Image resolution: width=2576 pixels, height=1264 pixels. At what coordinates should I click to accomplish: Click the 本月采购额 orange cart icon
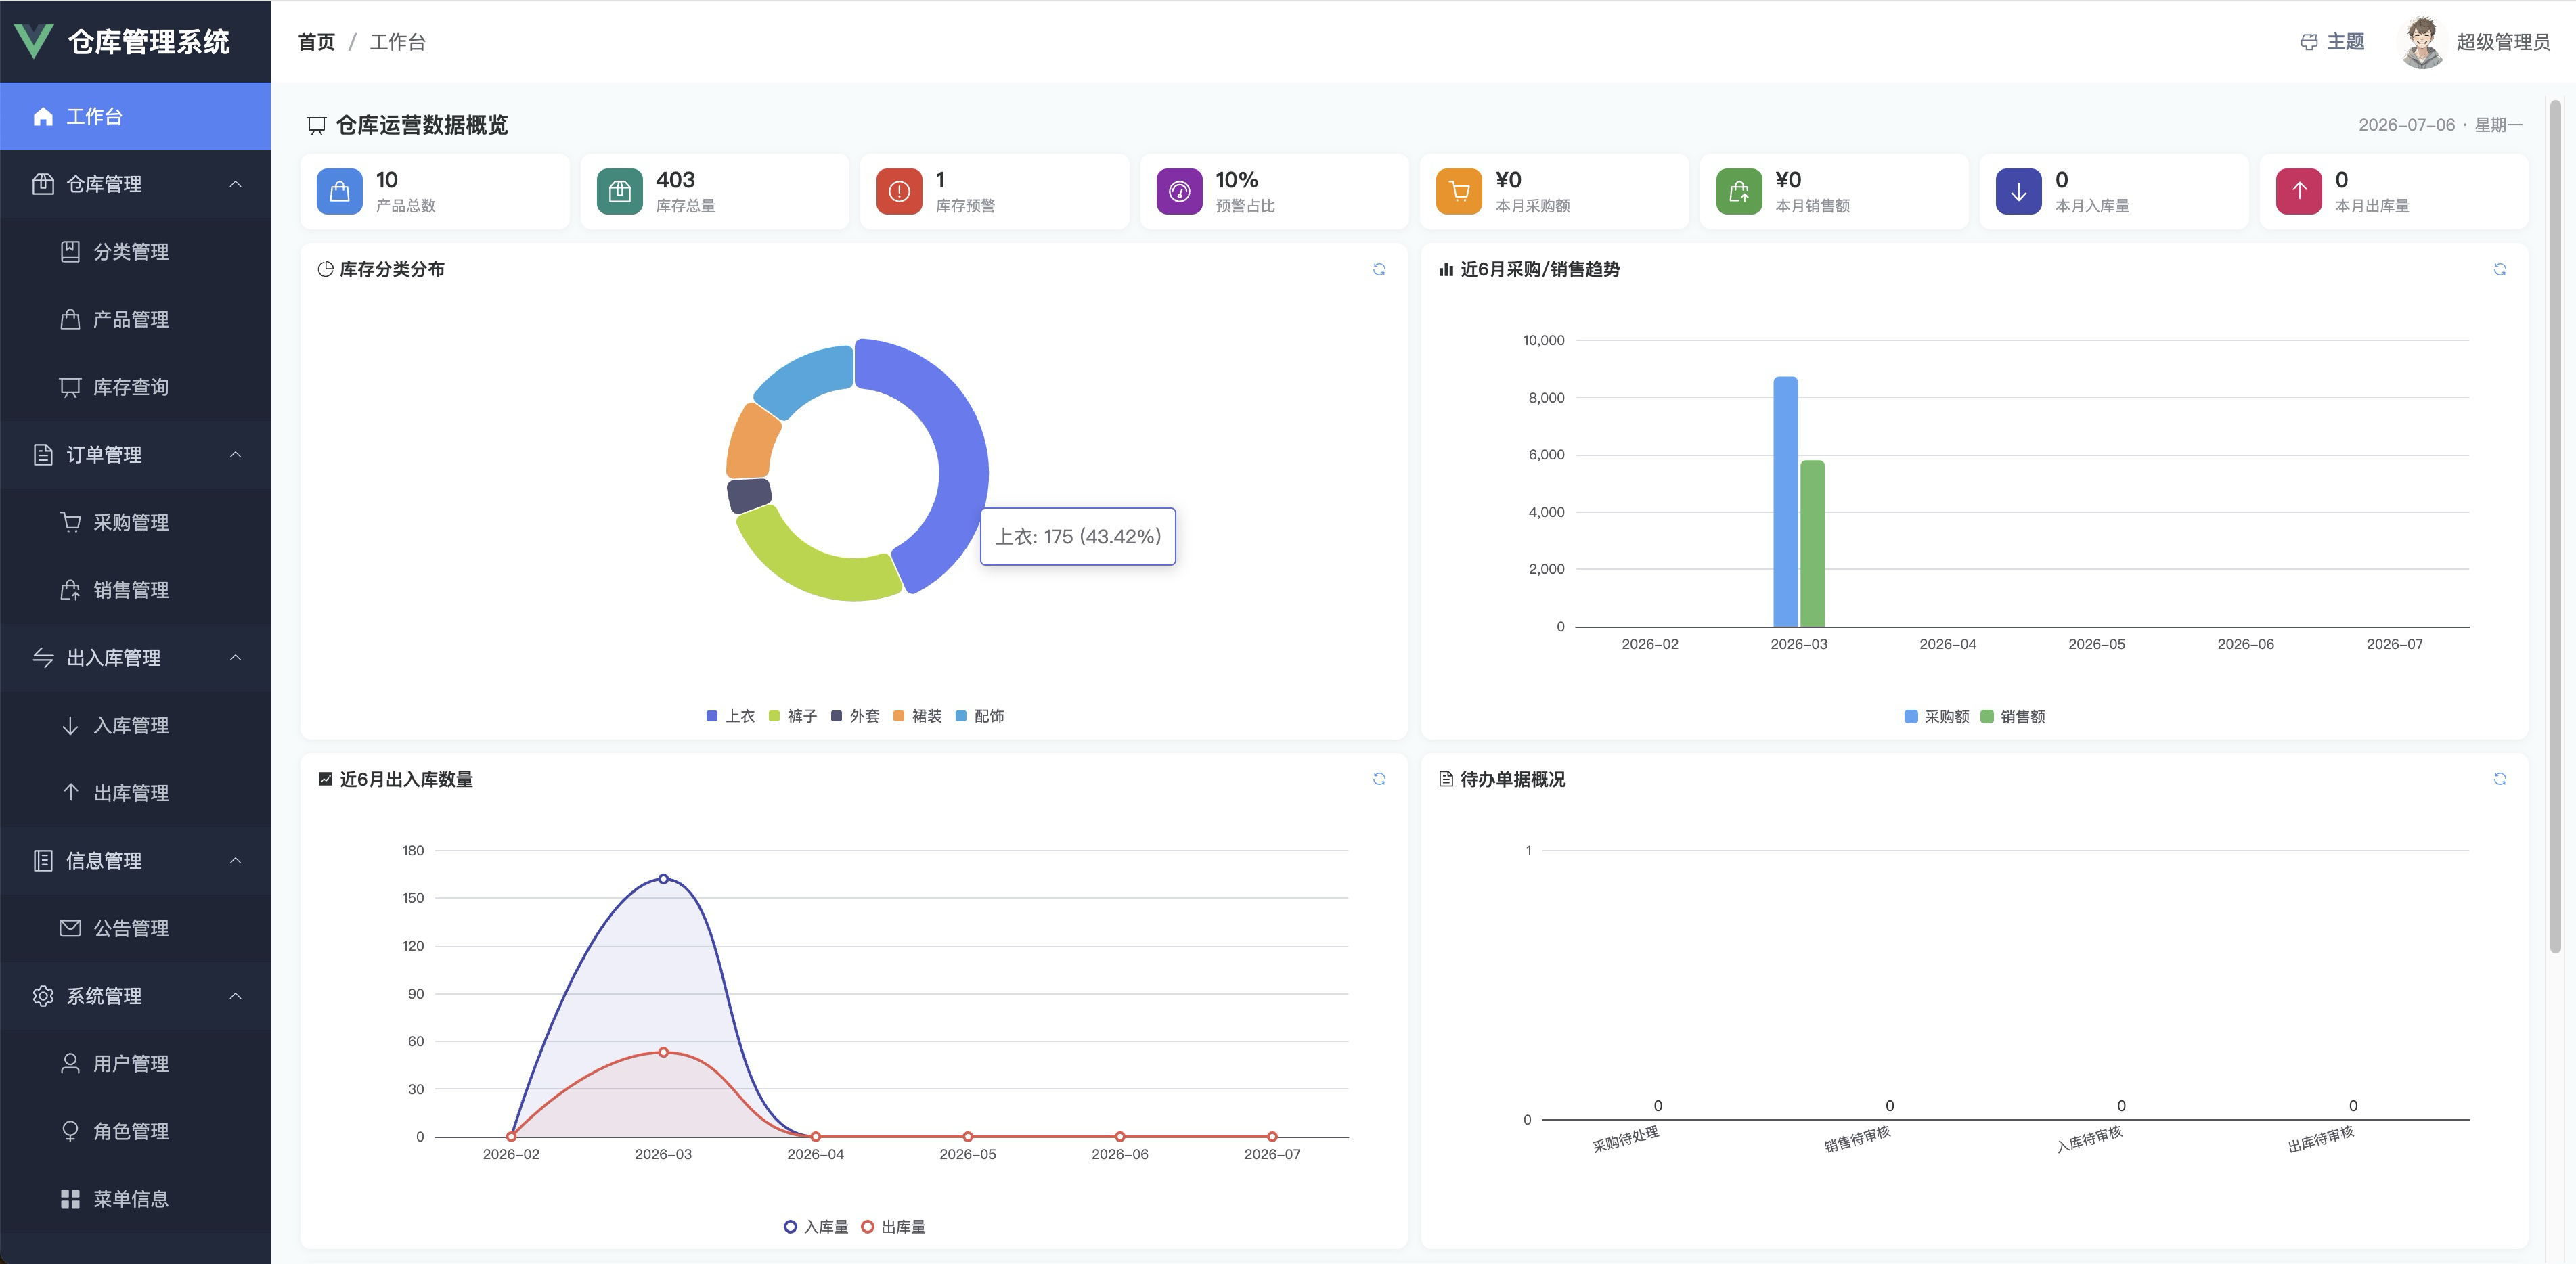[1459, 191]
